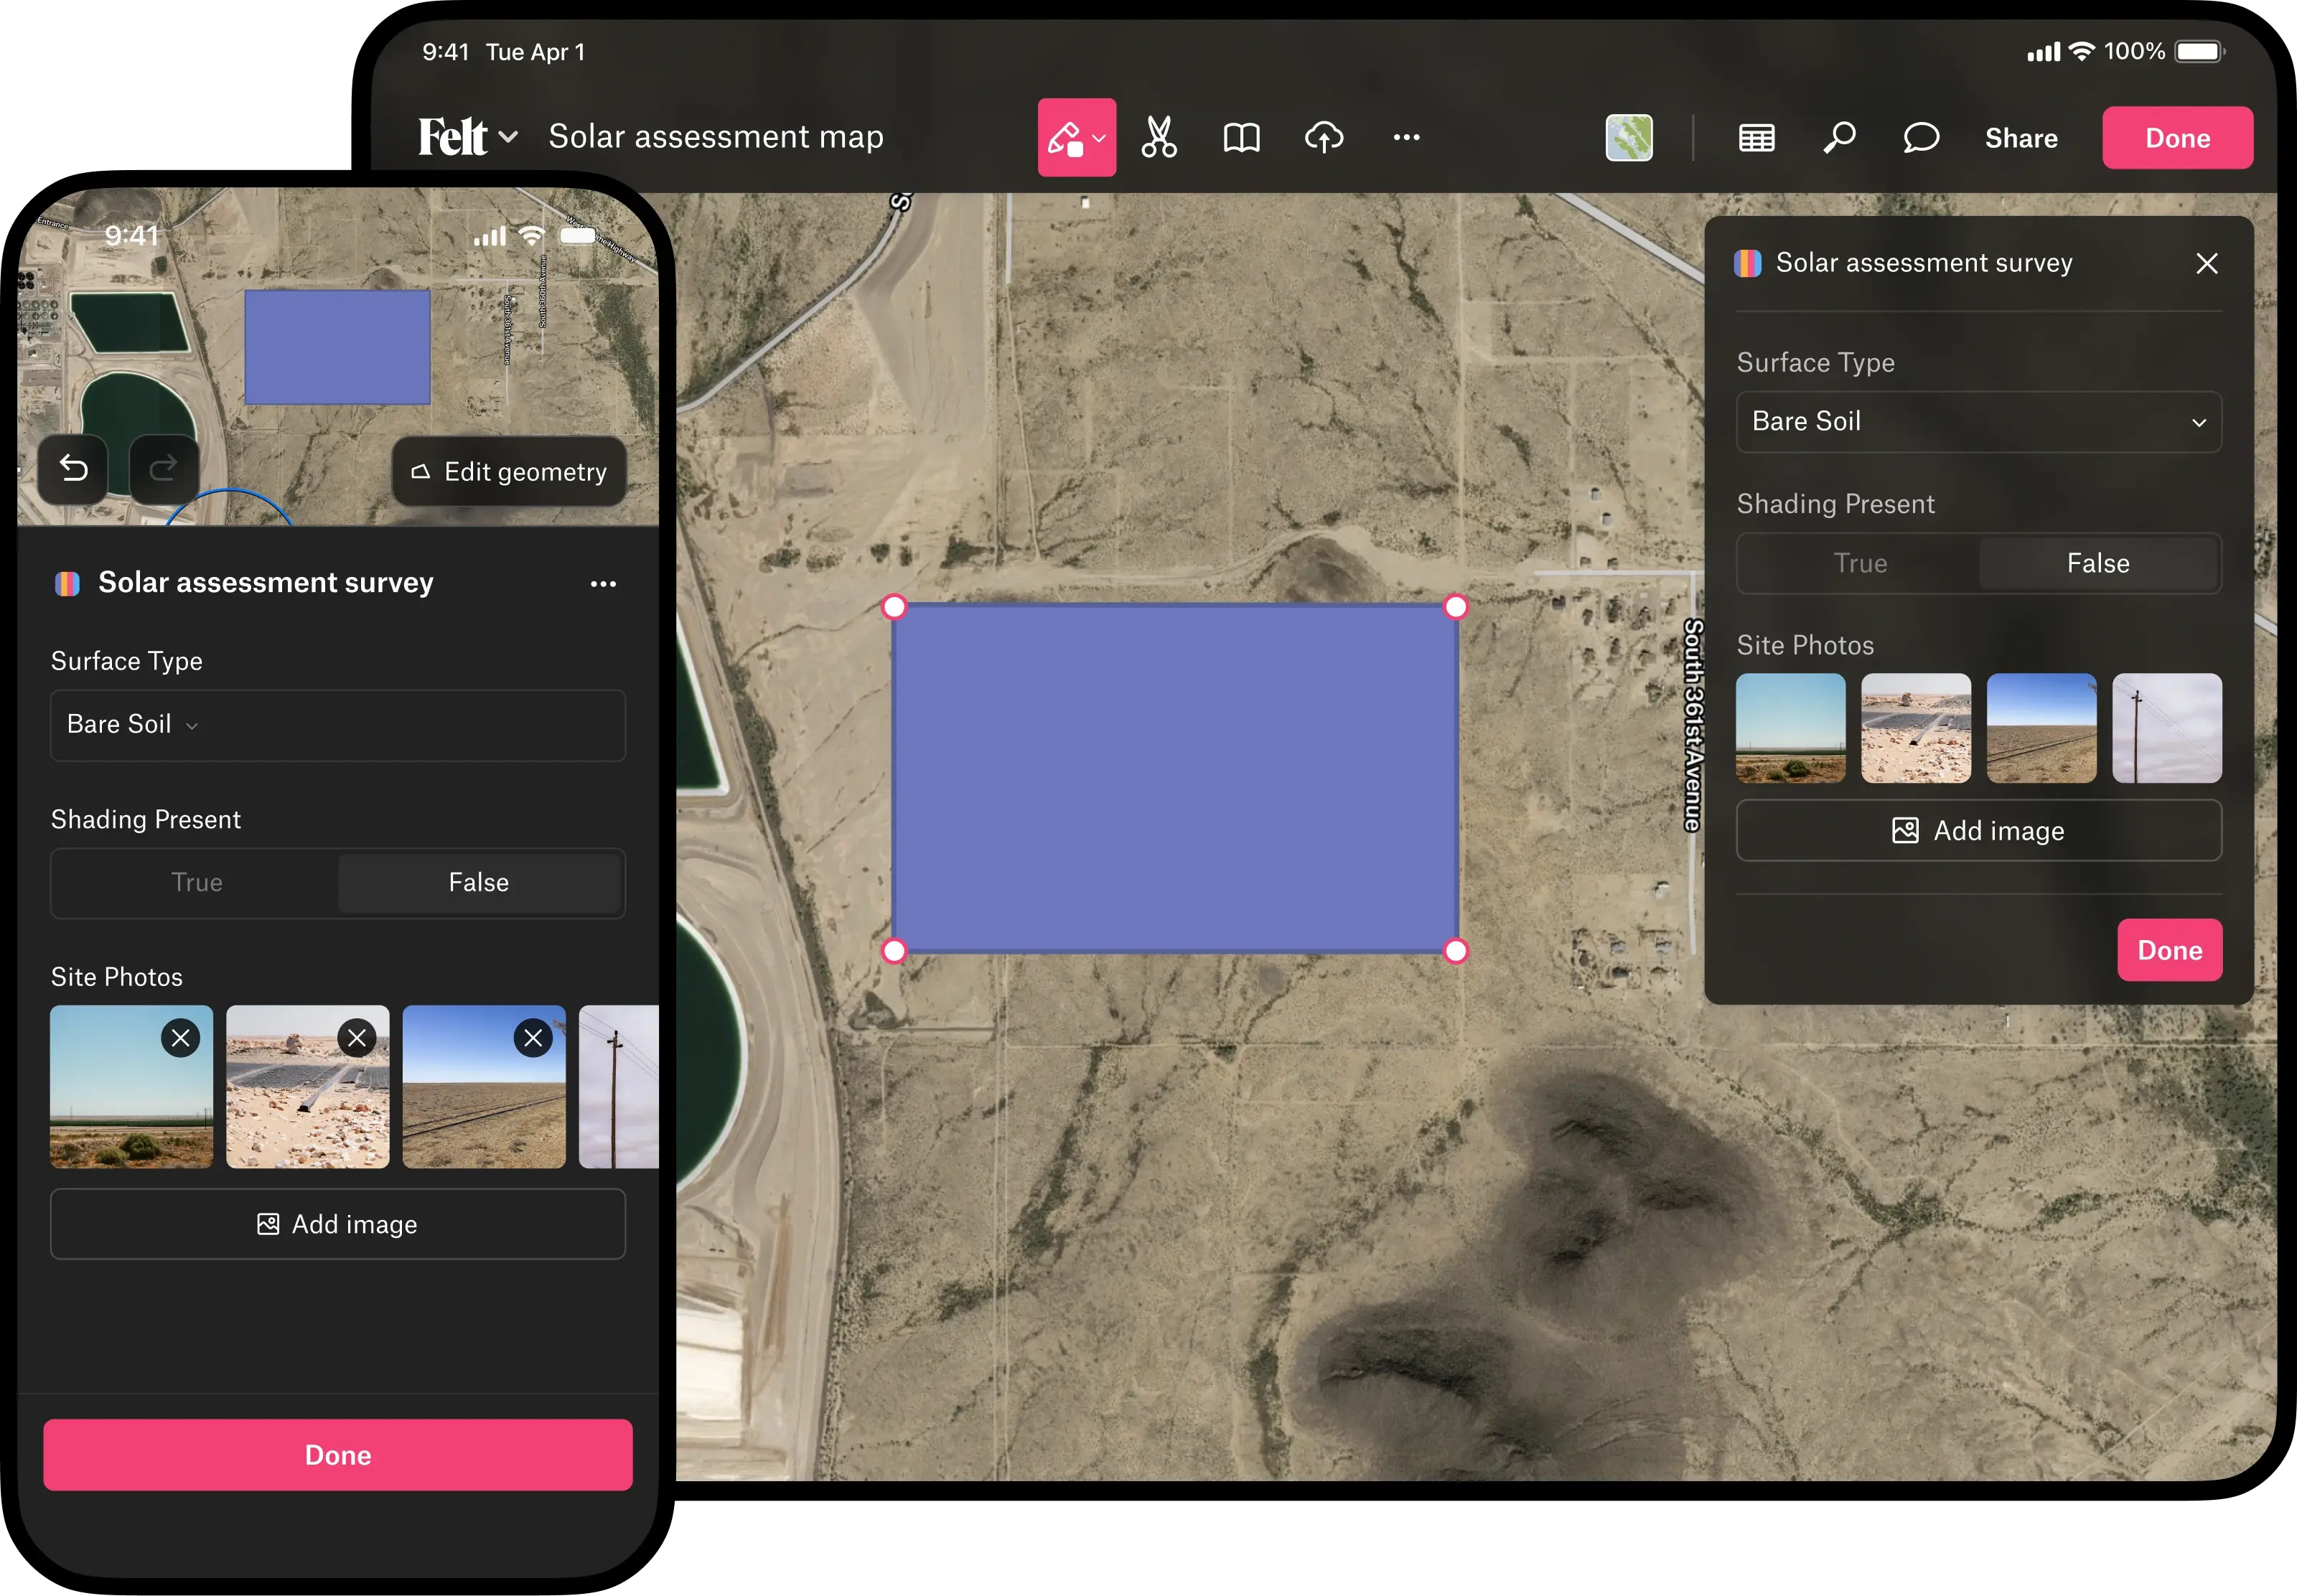Screen dimensions: 2297x1596
Task: Click the cloud upload icon
Action: (1324, 137)
